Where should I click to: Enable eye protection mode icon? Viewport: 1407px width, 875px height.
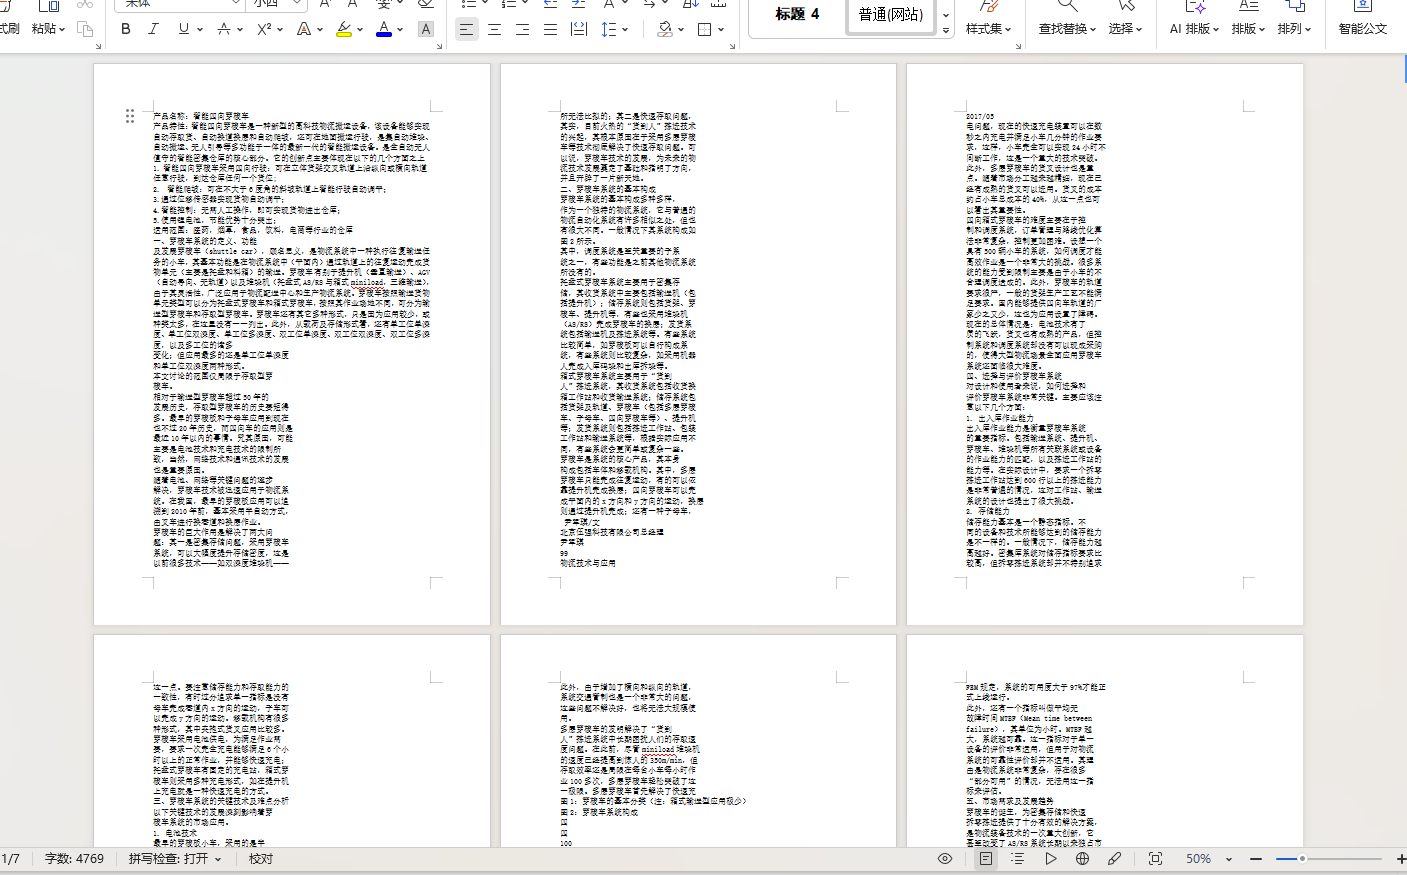pyautogui.click(x=945, y=858)
